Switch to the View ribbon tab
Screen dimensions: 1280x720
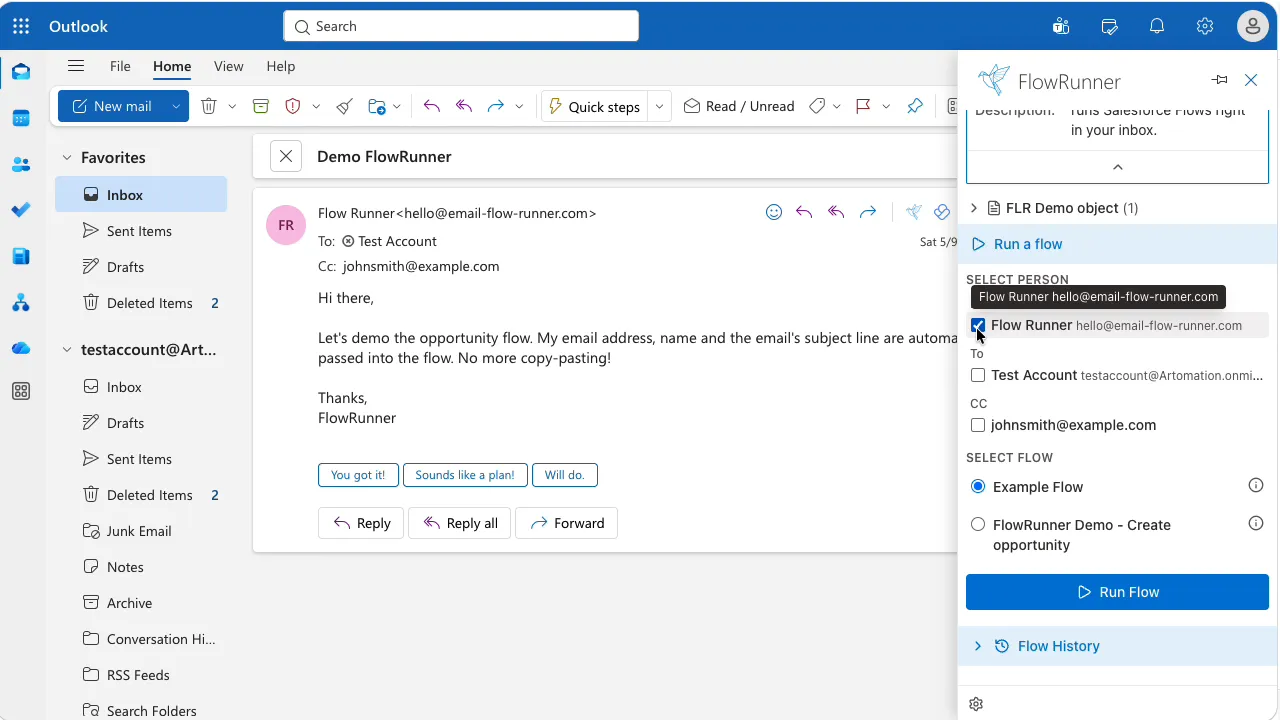pyautogui.click(x=228, y=66)
